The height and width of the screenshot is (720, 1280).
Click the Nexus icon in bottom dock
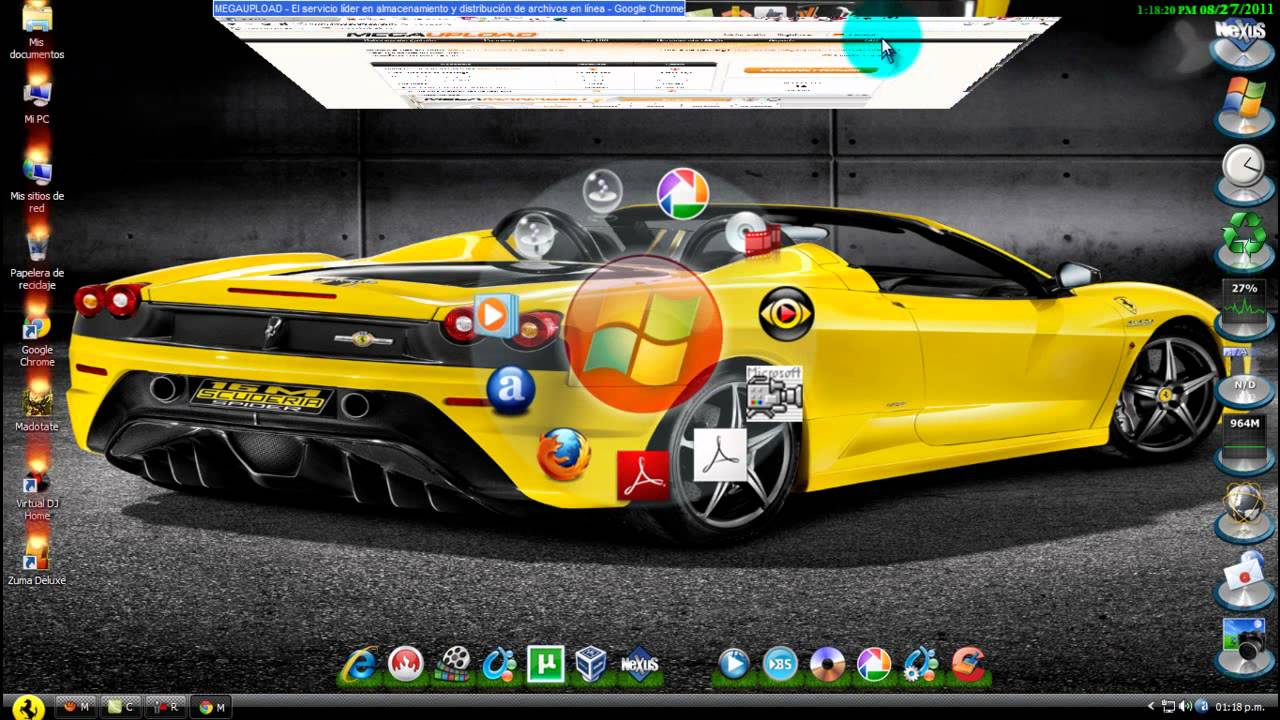coord(639,664)
